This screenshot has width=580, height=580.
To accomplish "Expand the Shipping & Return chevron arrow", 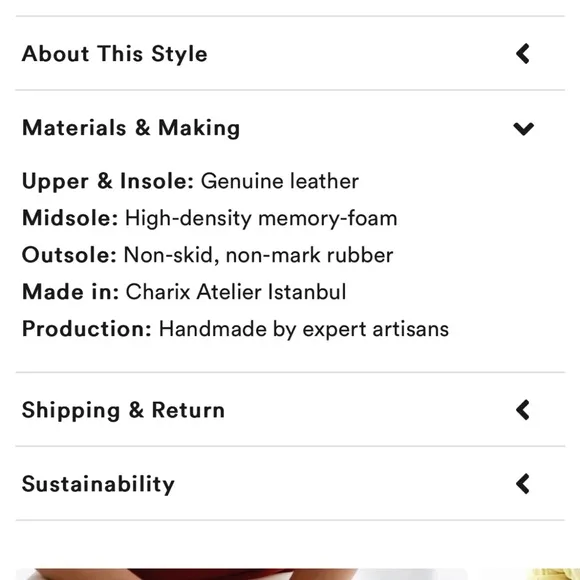I will tap(523, 410).
